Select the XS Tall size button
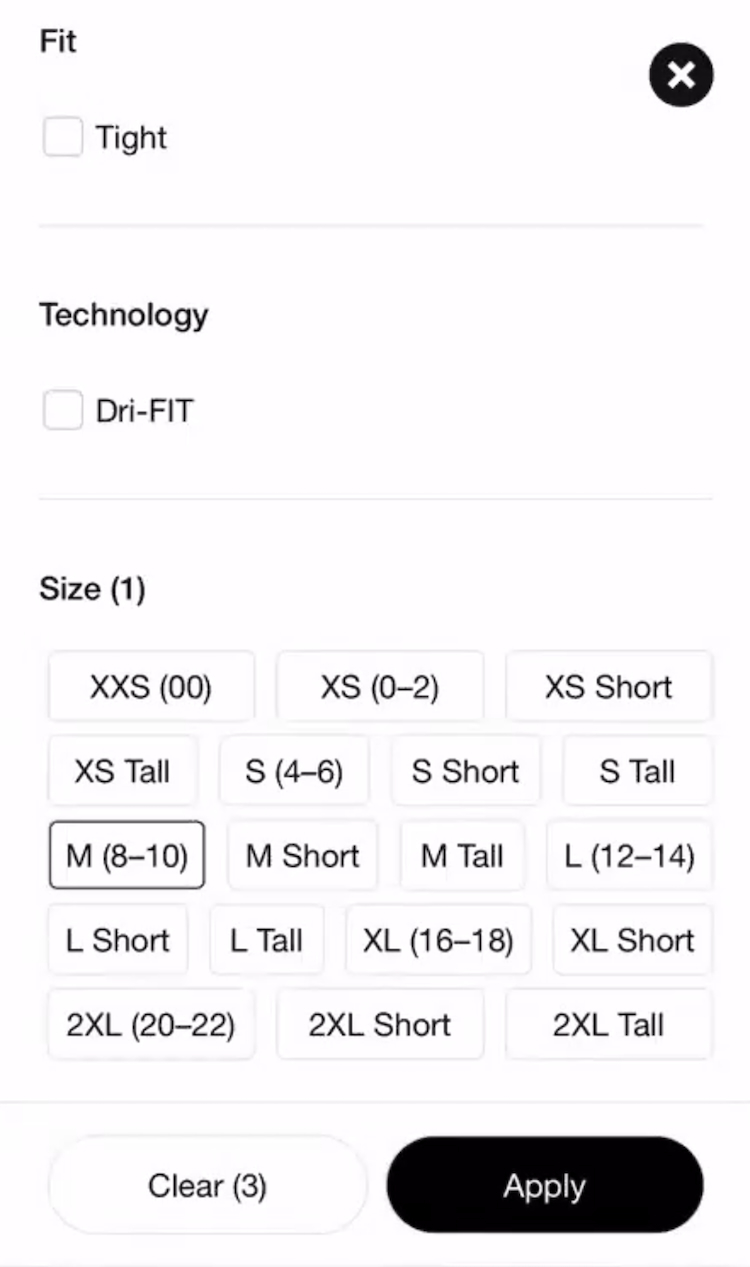The width and height of the screenshot is (750, 1267). click(122, 771)
